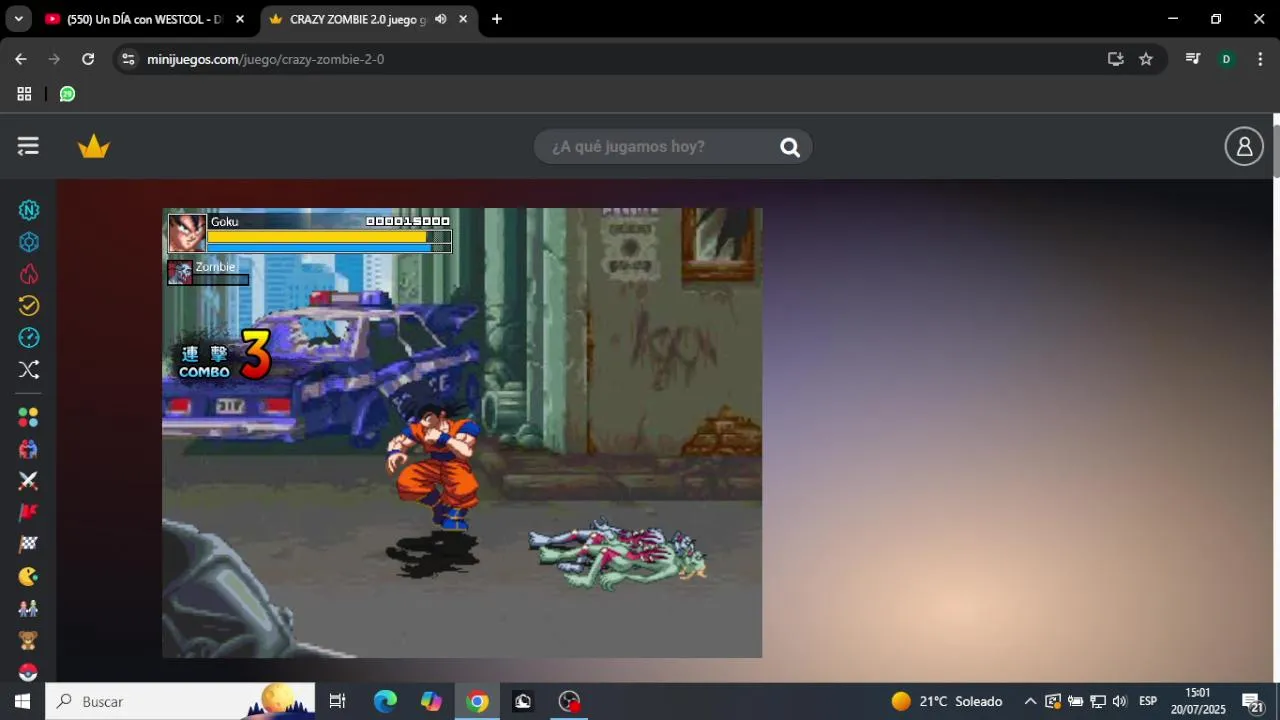Open the two players category icon
This screenshot has width=1280, height=720.
(x=29, y=608)
